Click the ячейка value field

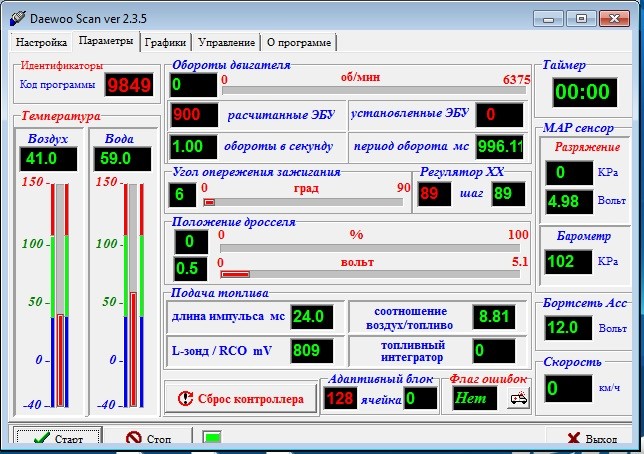[421, 399]
